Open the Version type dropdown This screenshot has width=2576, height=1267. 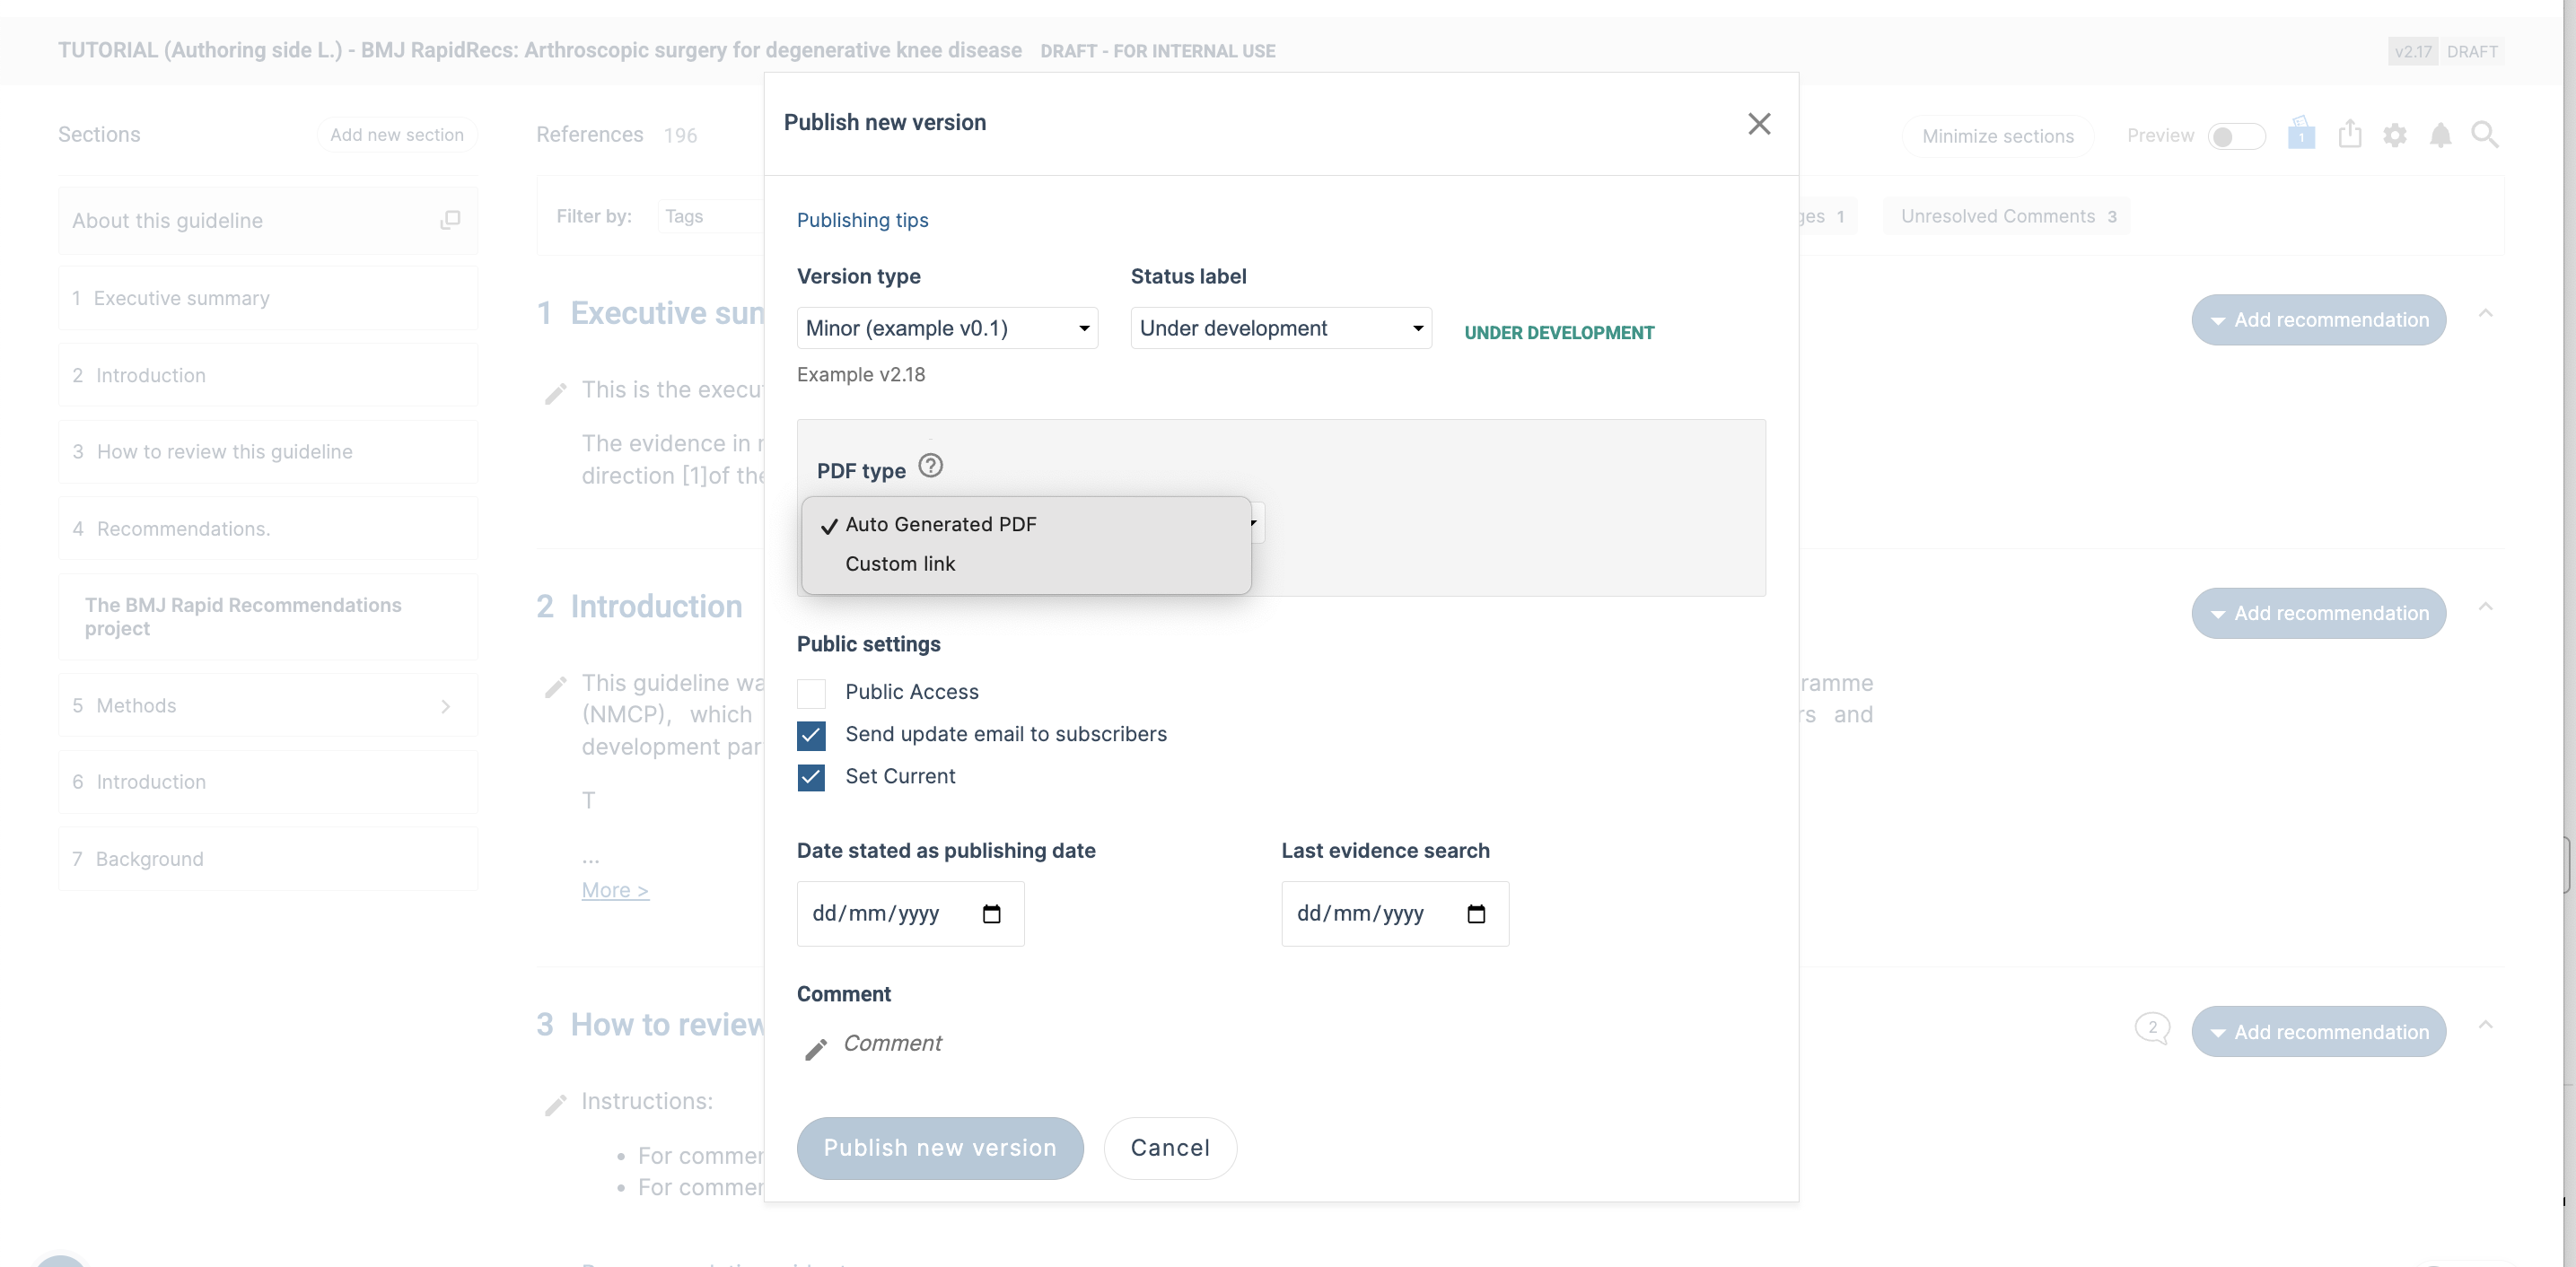947,328
